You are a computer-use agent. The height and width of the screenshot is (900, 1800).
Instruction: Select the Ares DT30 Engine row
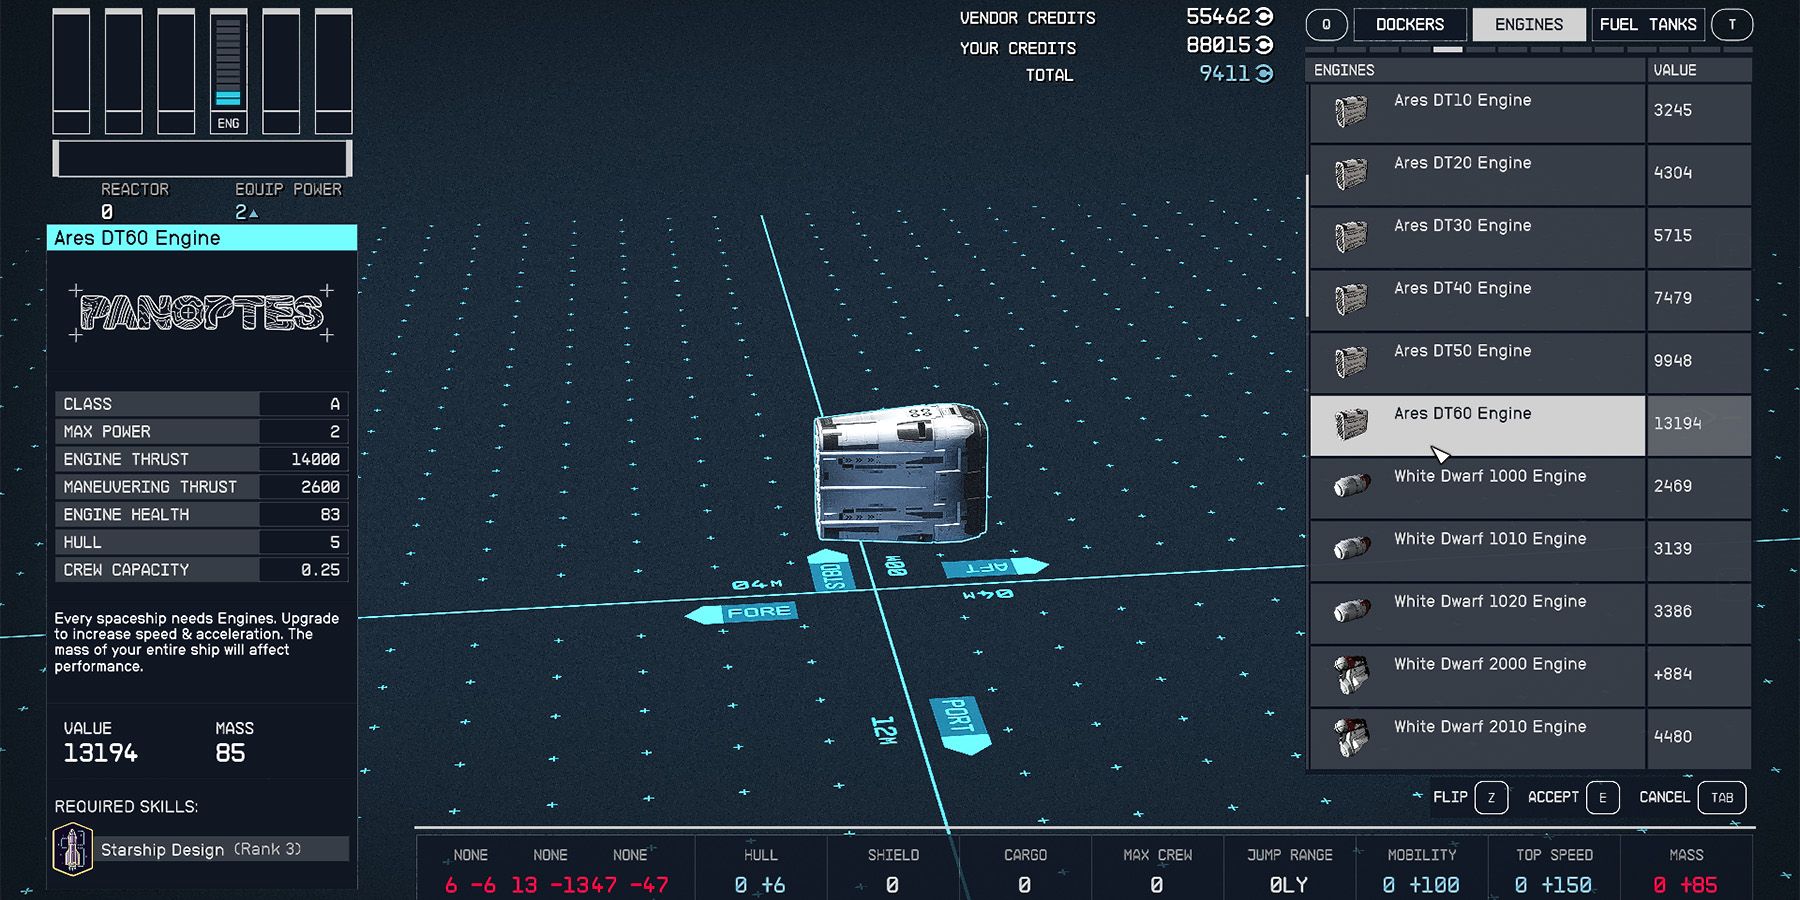[1530, 238]
